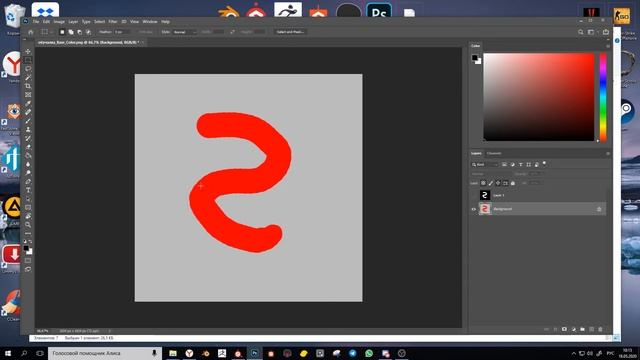Select the Horizontal Type tool
Screen dimensions: 640x360
click(x=28, y=190)
